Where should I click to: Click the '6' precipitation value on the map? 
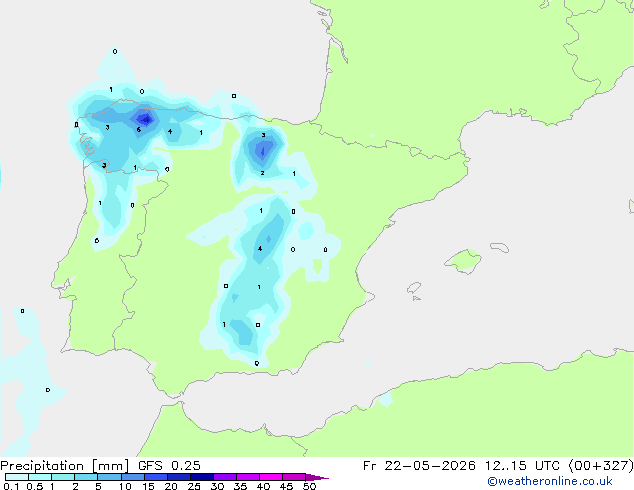139,130
